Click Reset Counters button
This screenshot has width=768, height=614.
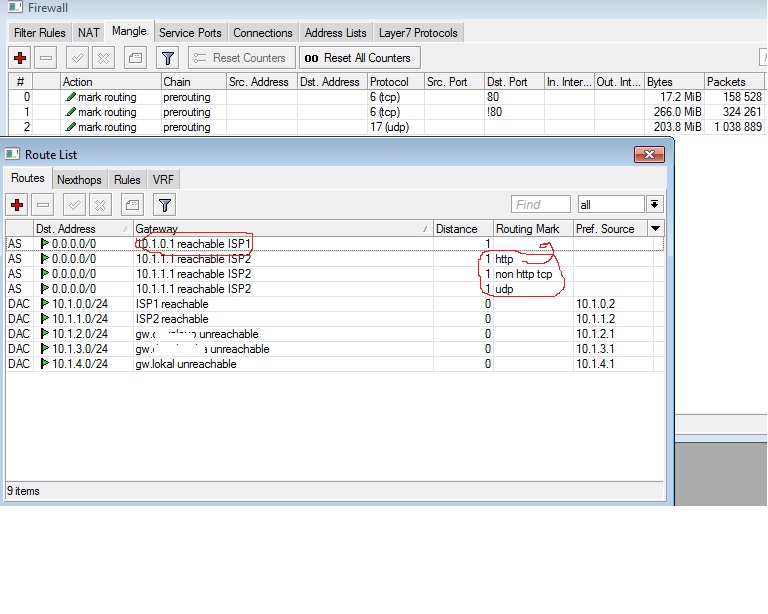pos(242,58)
